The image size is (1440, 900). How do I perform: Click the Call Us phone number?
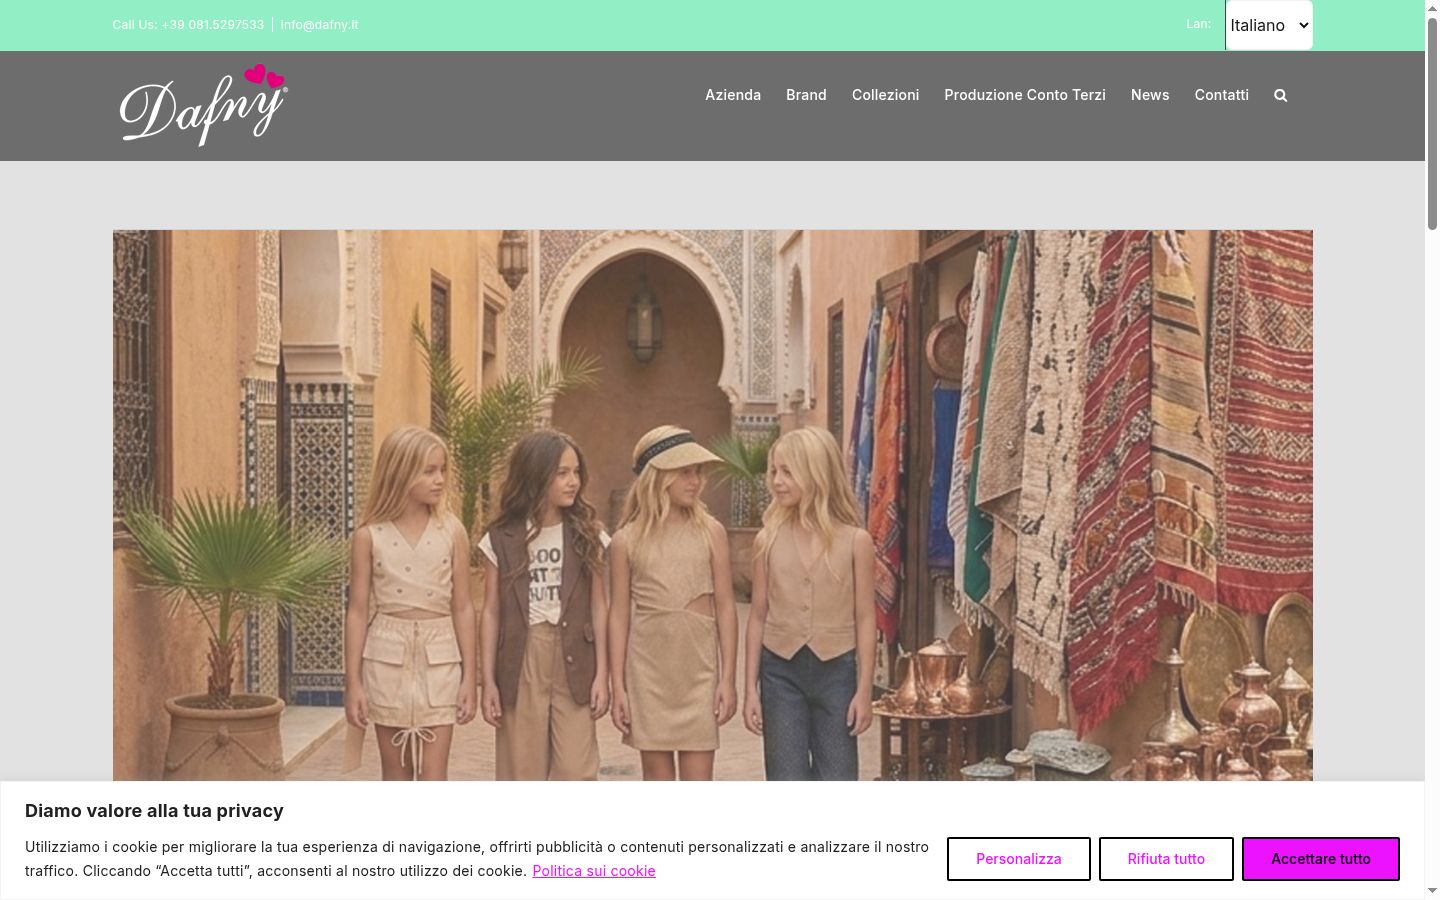[188, 24]
